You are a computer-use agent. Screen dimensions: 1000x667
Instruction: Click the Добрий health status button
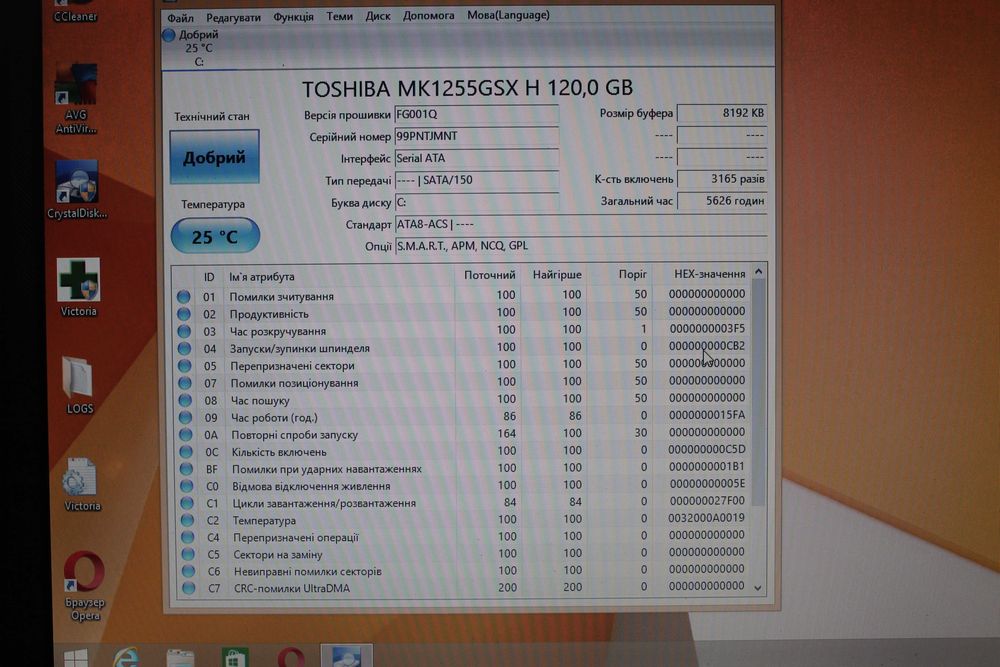point(214,157)
